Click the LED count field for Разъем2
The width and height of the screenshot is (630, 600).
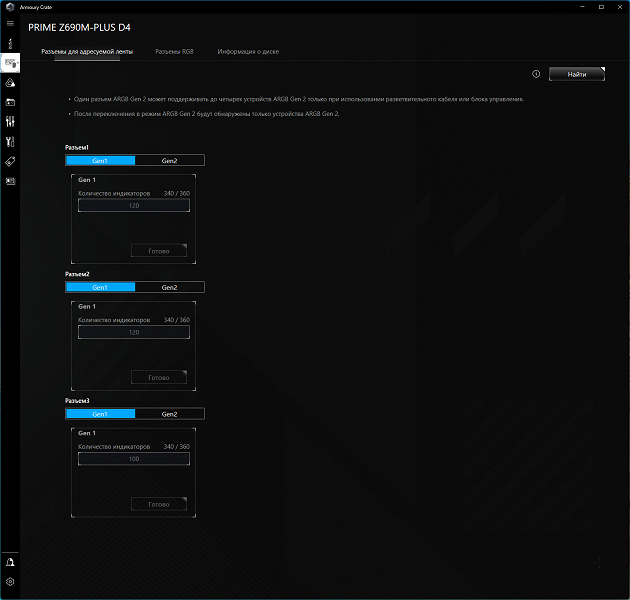[x=134, y=332]
